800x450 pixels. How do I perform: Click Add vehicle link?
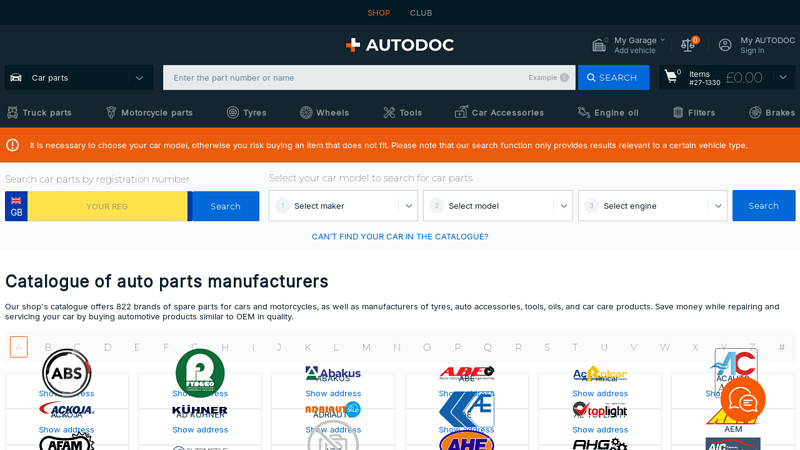coord(635,51)
